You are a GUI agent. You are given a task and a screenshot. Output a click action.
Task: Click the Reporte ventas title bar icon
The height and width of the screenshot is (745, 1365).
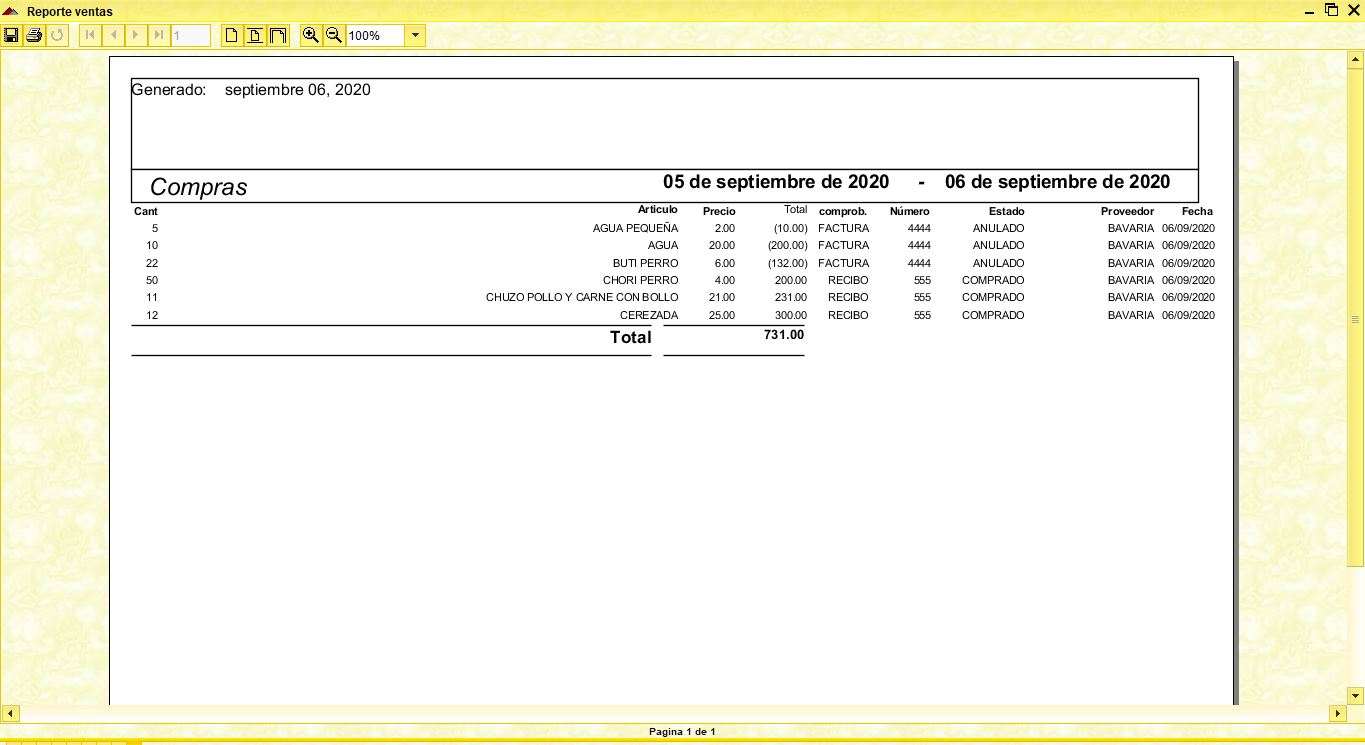click(x=10, y=11)
